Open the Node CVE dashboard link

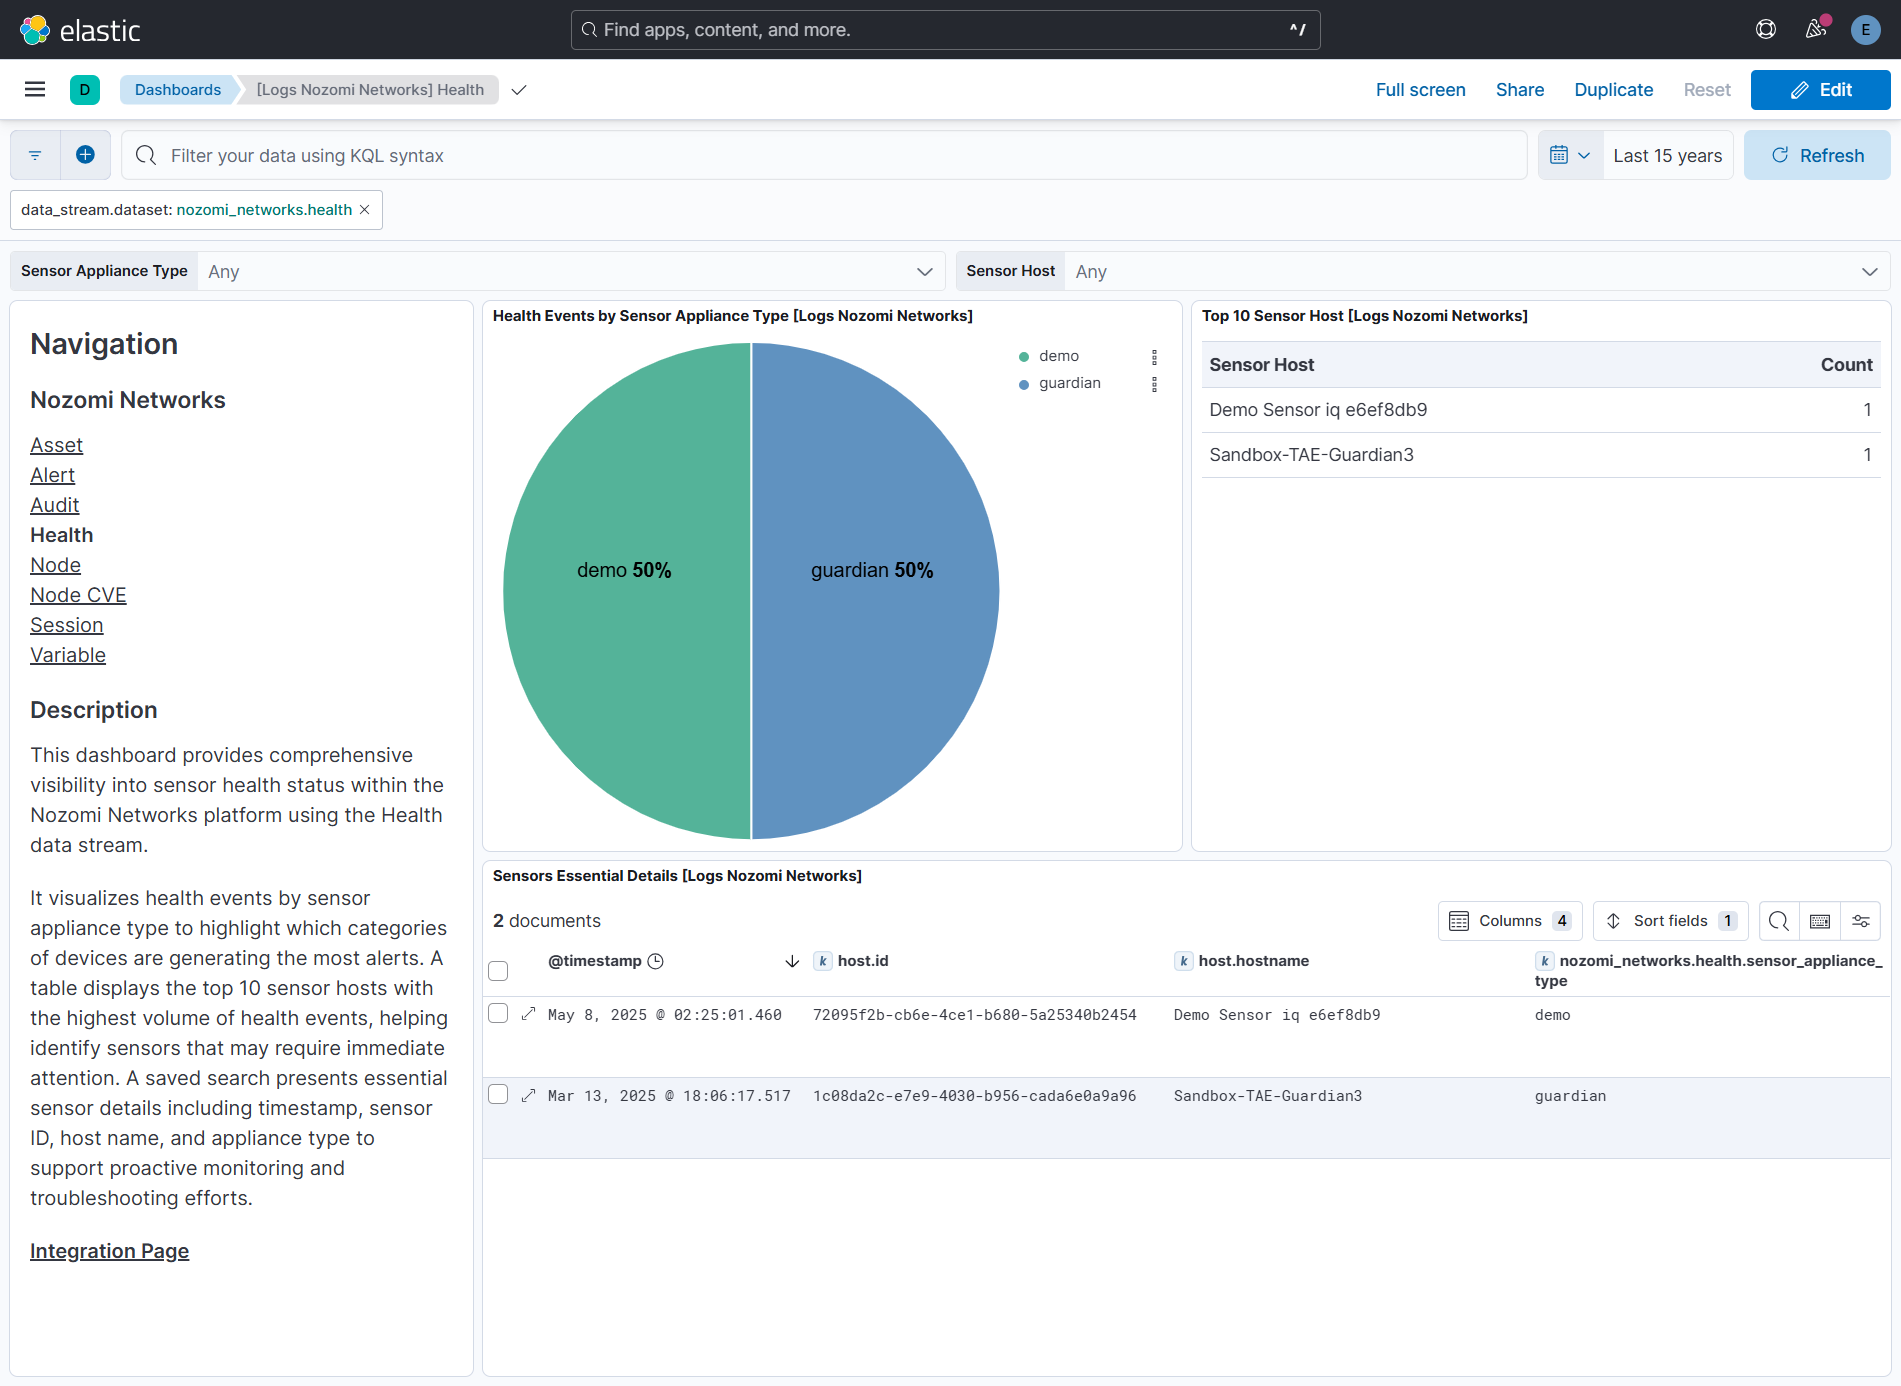tap(78, 595)
